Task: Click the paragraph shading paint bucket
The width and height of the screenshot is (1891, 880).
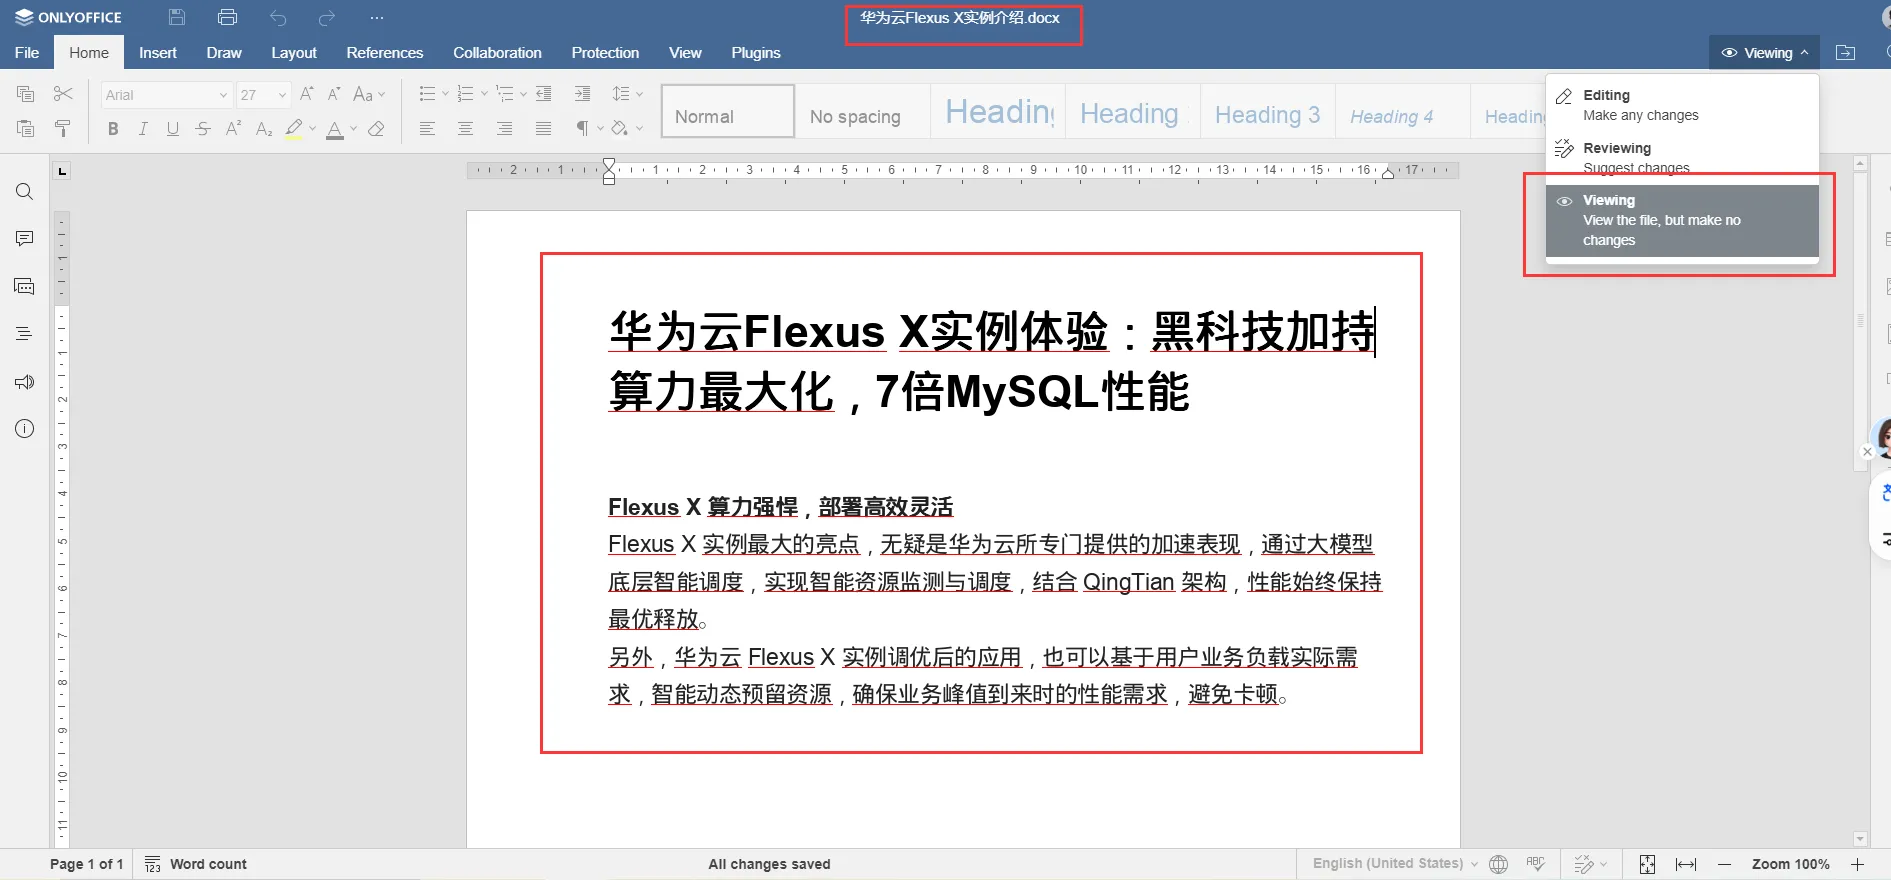Action: pos(620,128)
